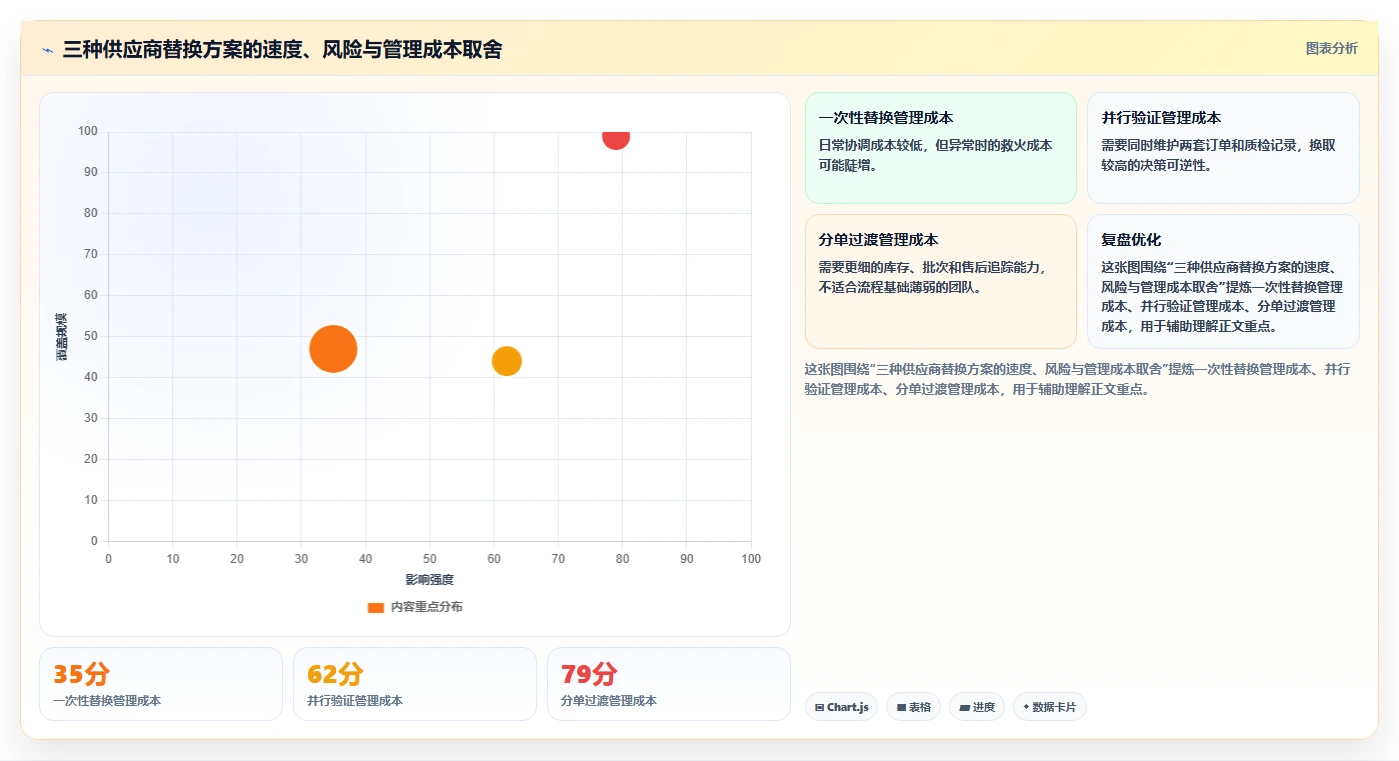The width and height of the screenshot is (1399, 761).
Task: Click the 内容重点分布 legend text
Action: point(426,607)
